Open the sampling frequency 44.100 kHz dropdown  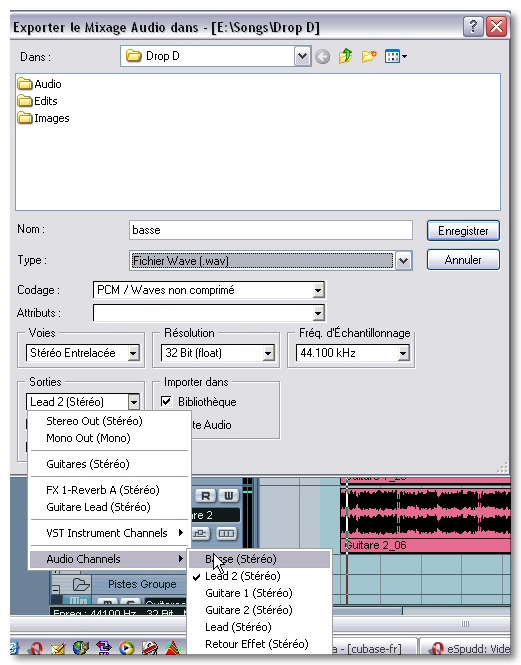[x=403, y=353]
